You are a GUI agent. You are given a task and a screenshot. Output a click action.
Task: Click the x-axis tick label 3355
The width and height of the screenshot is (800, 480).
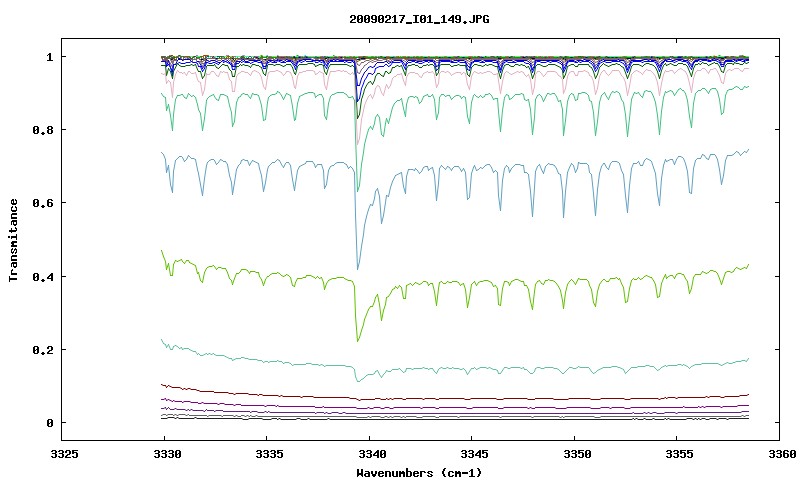680,454
